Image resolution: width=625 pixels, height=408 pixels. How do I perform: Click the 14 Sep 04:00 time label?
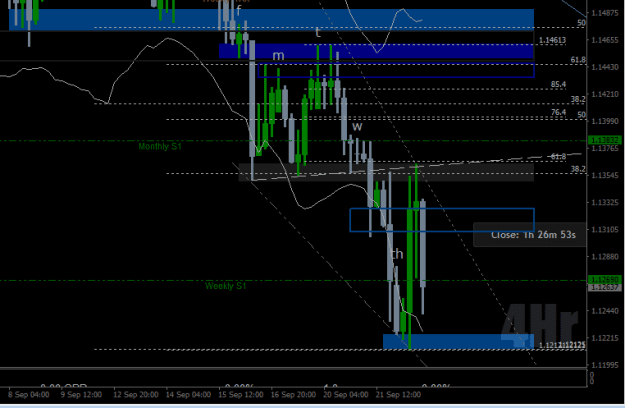pos(188,395)
